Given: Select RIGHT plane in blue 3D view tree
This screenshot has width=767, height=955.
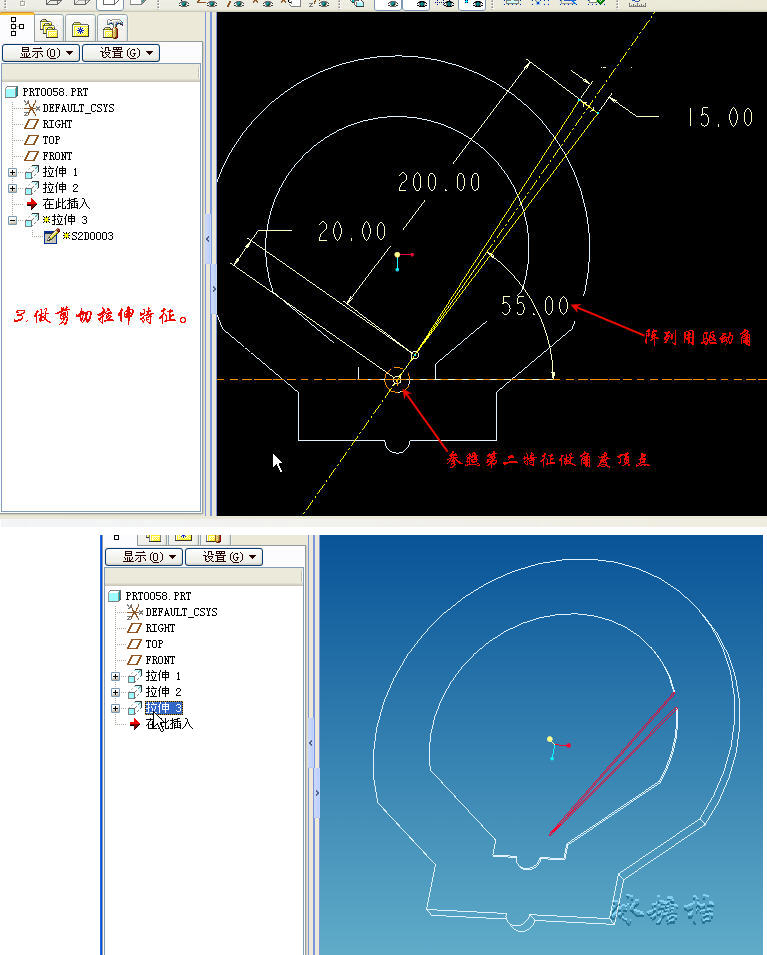Looking at the screenshot, I should [160, 628].
